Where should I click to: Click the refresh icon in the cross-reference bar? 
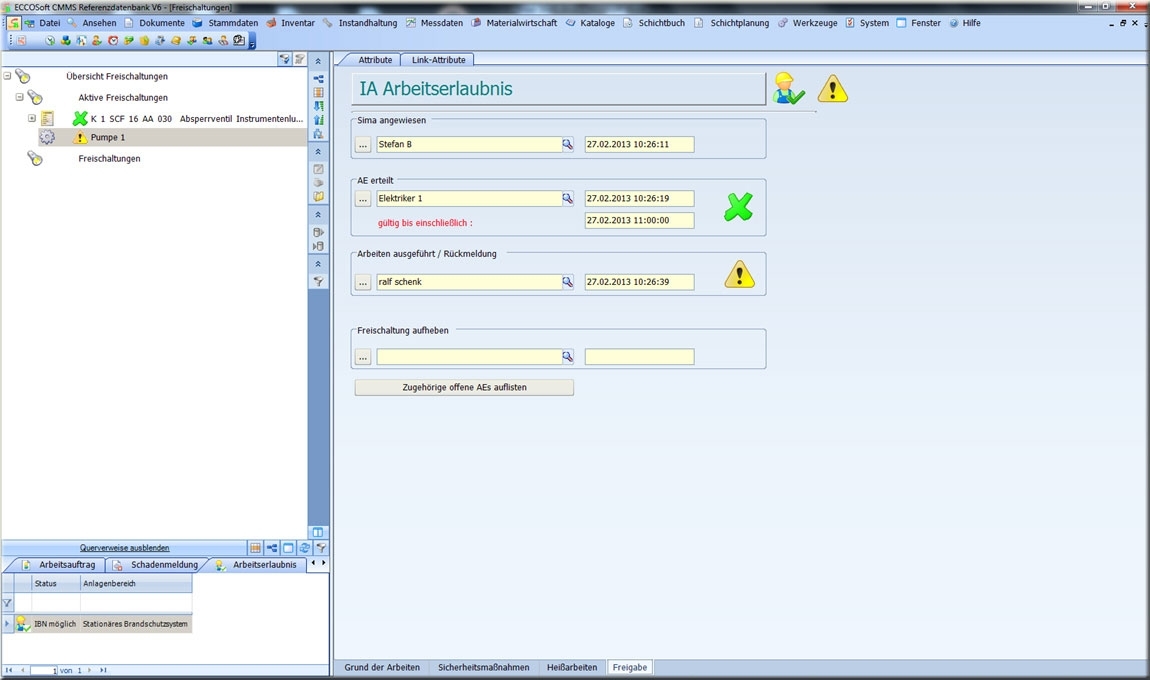304,548
